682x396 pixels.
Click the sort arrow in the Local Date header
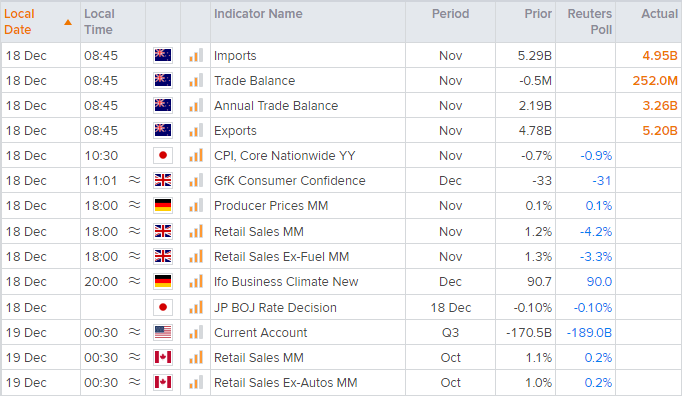pos(67,22)
